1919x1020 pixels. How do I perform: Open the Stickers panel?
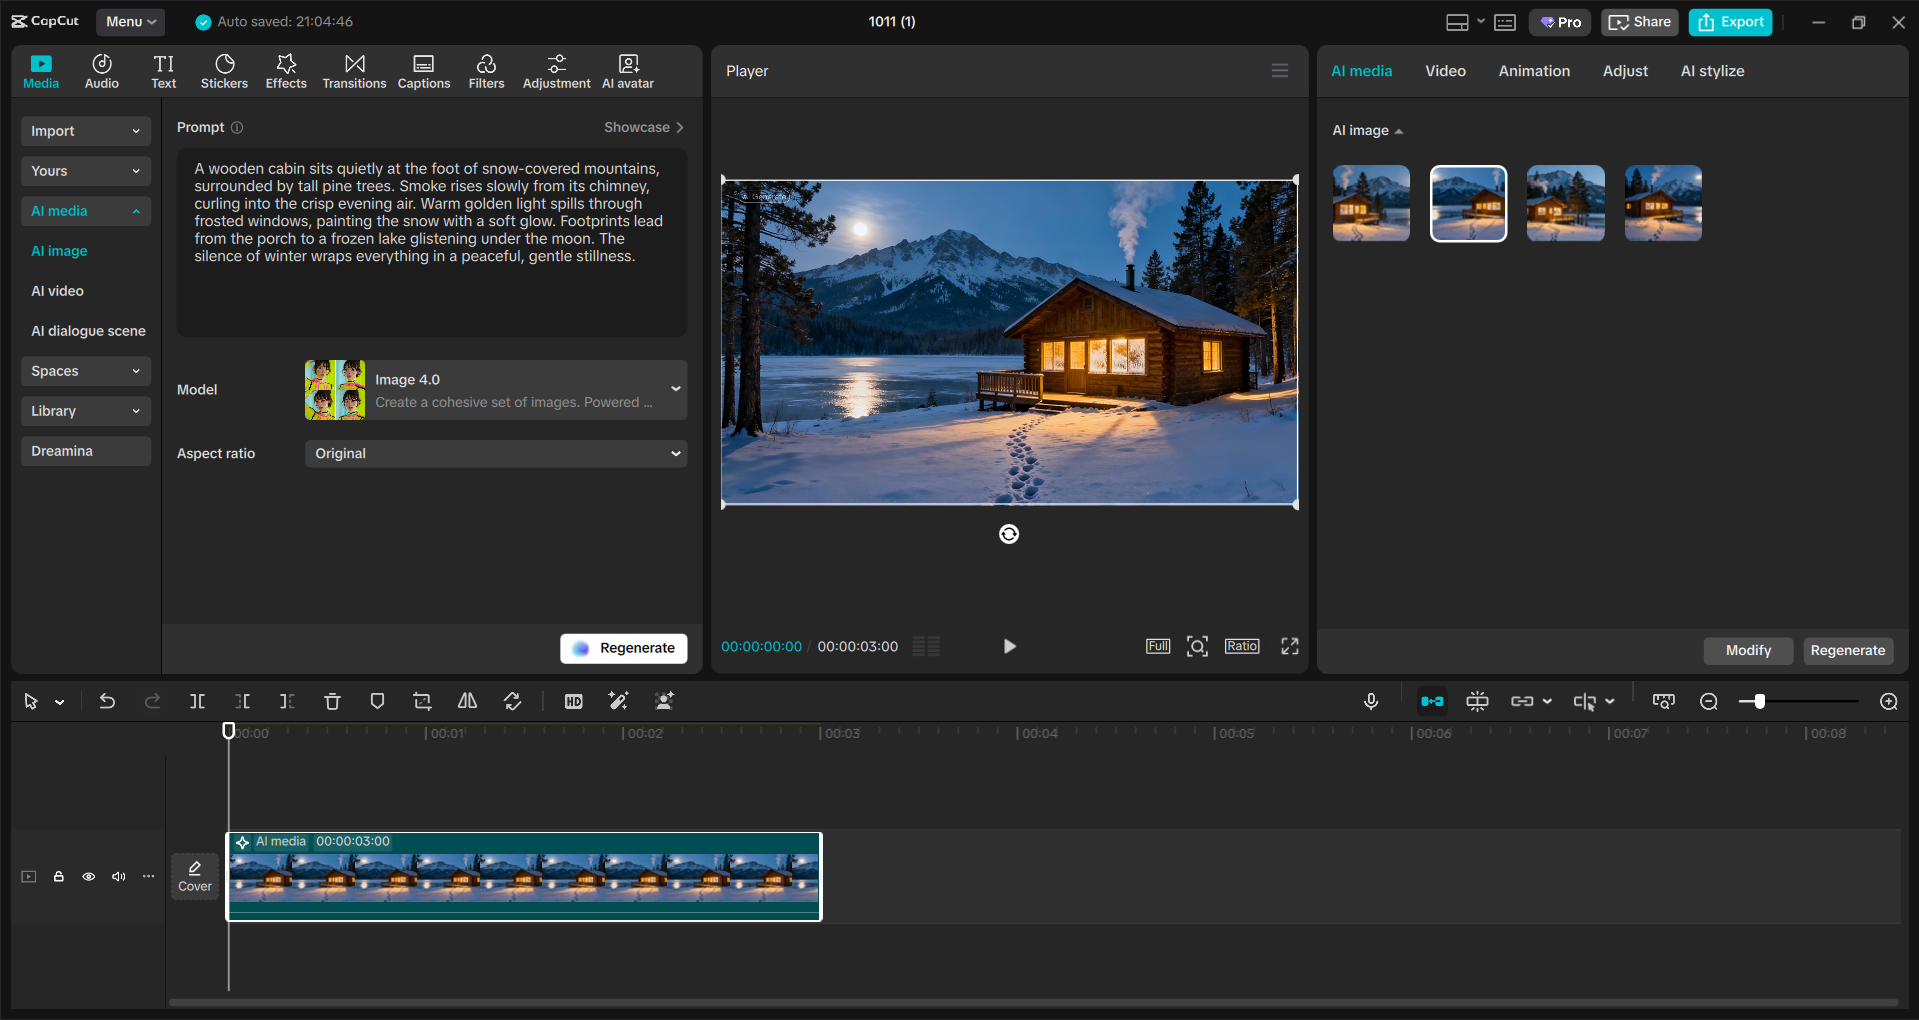[x=224, y=70]
